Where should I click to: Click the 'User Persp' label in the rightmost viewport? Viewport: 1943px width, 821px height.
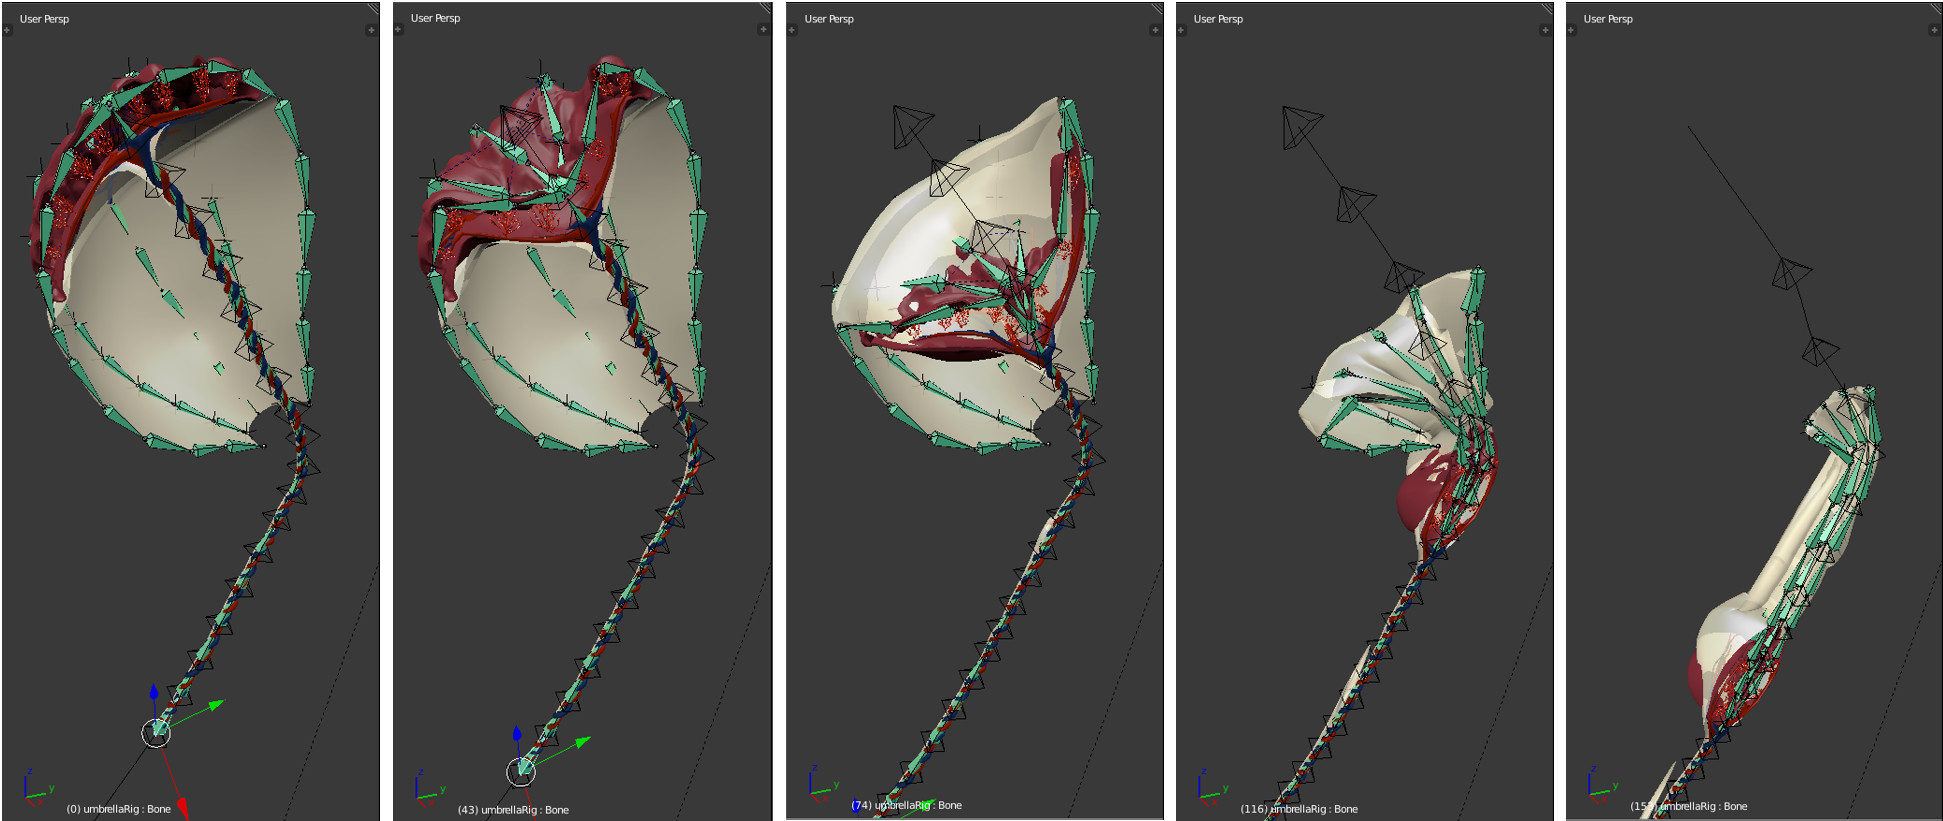1607,19
